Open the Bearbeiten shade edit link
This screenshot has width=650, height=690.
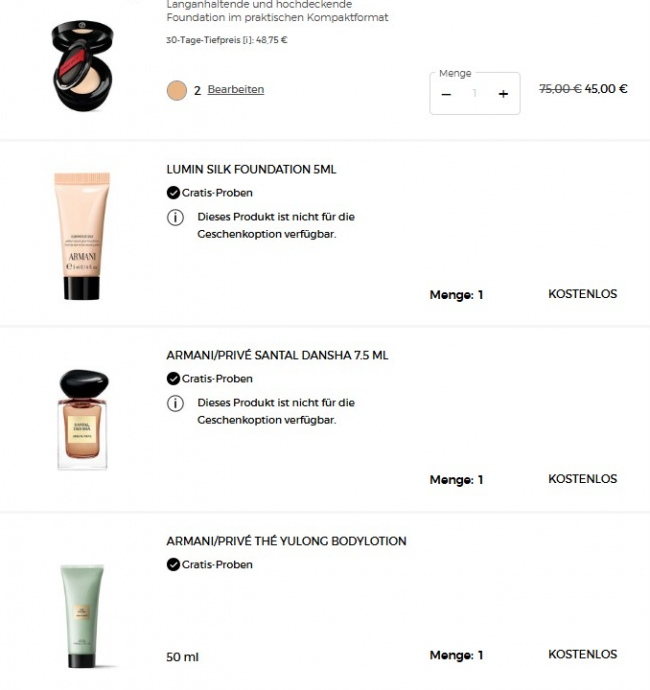pos(236,89)
